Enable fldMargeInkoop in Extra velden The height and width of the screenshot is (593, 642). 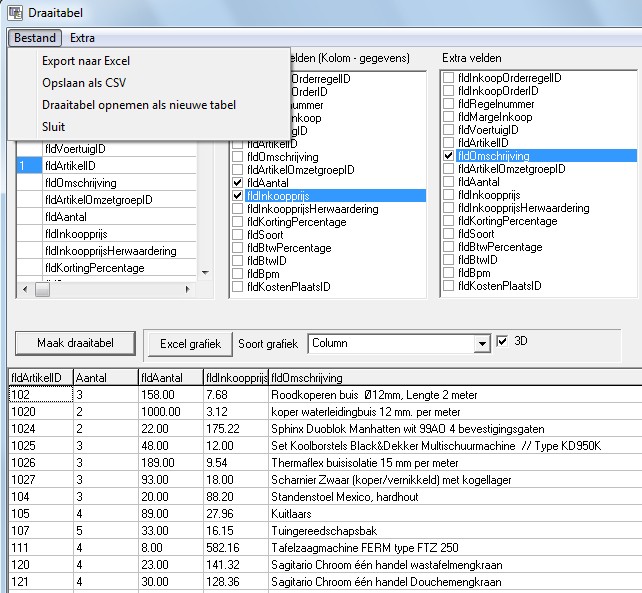coord(449,117)
